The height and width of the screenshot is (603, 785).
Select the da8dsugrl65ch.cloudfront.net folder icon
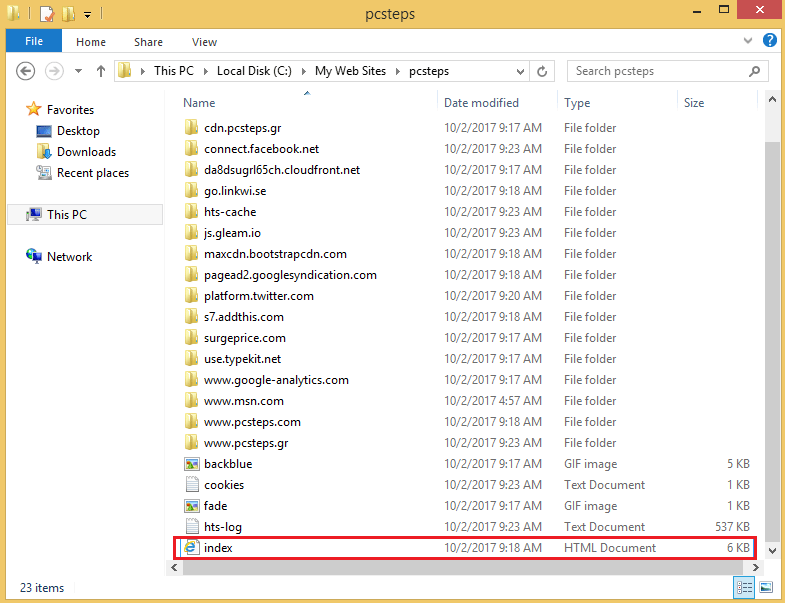click(x=191, y=170)
